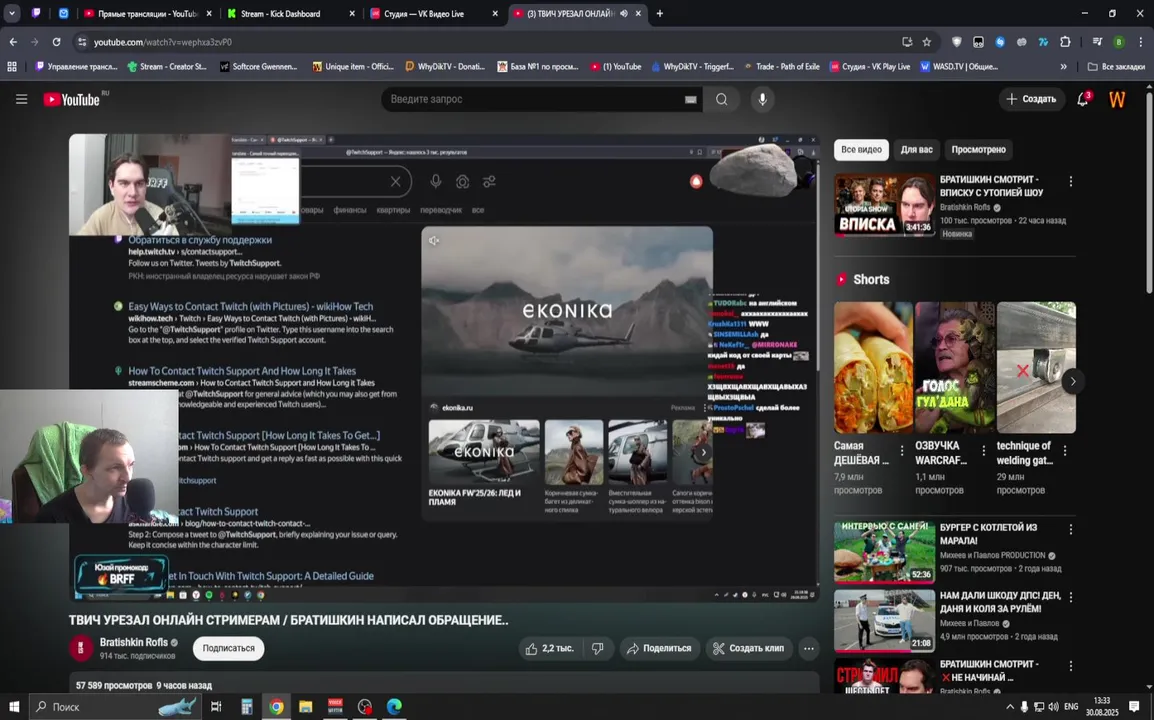Image resolution: width=1154 pixels, height=720 pixels.
Task: Open the Голос Гул'дана Short thumbnail
Action: 955,367
